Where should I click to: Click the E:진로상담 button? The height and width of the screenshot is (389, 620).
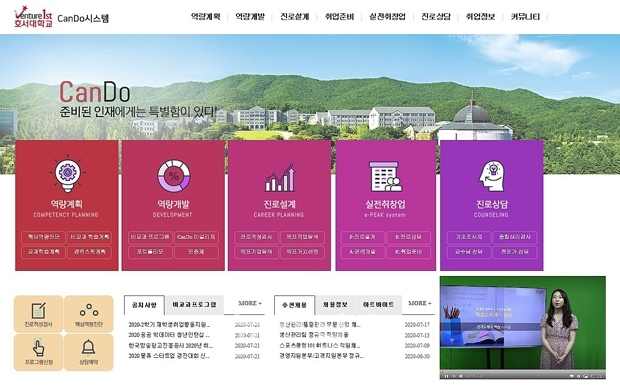tap(408, 237)
